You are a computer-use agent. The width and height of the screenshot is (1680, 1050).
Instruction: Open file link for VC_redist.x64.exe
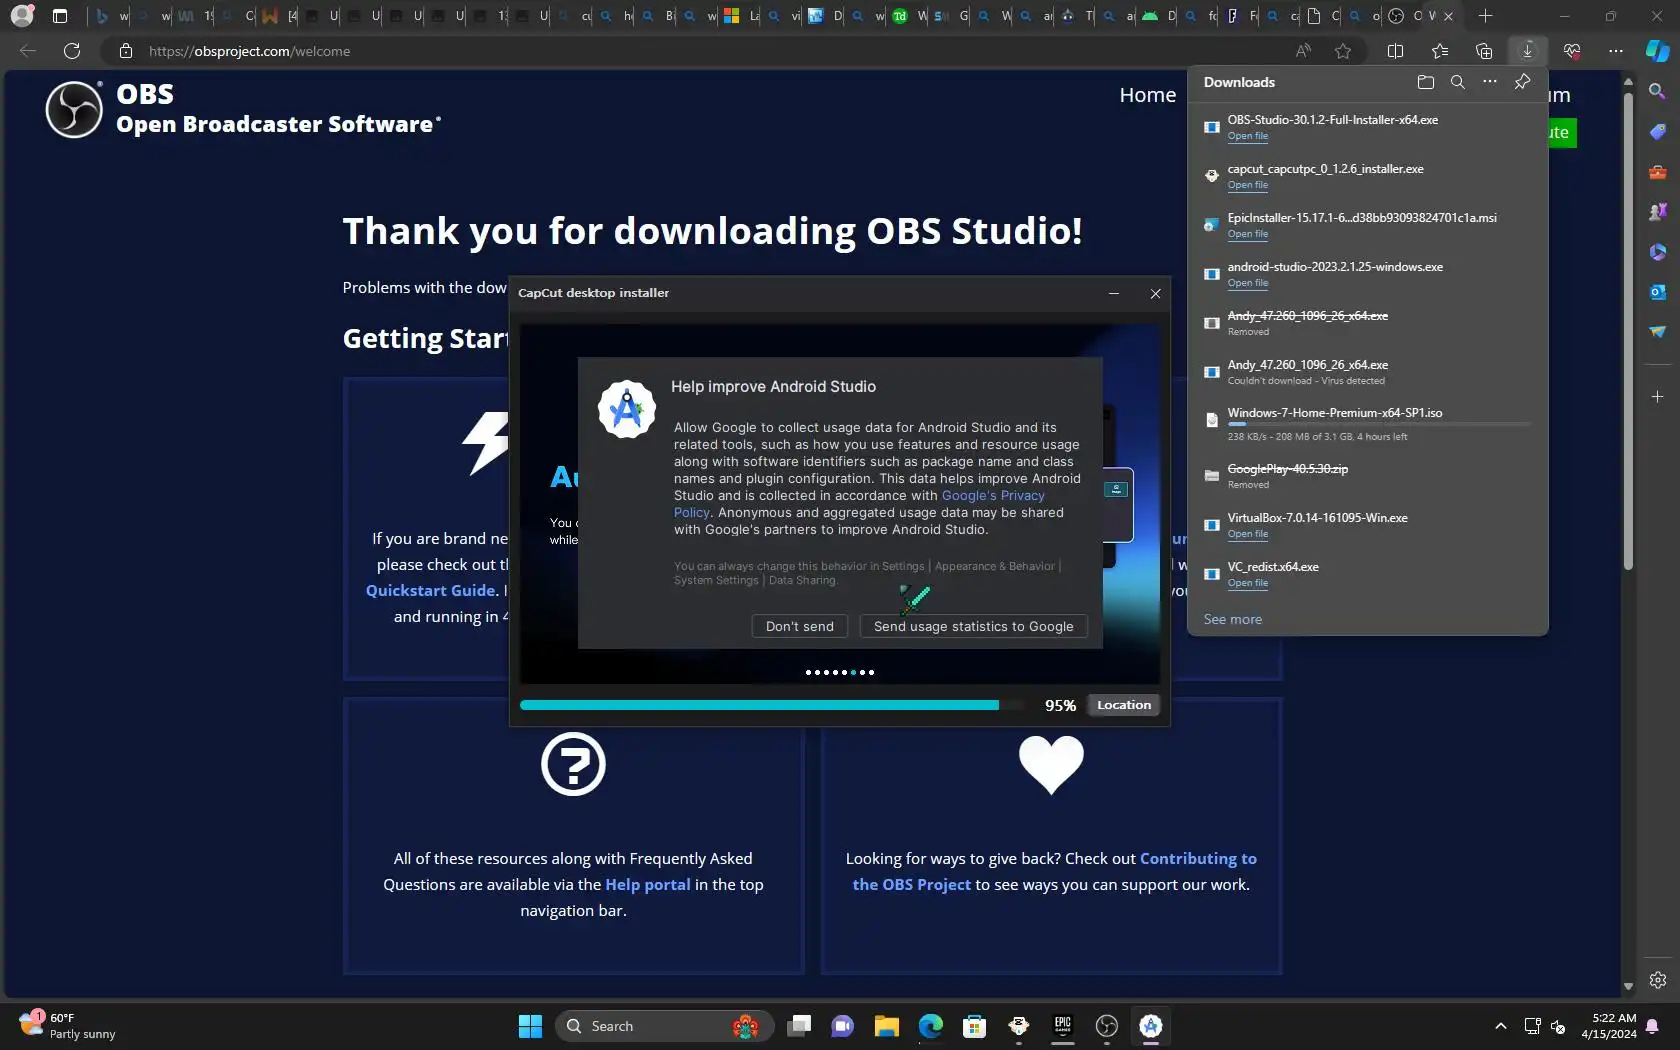click(1247, 583)
